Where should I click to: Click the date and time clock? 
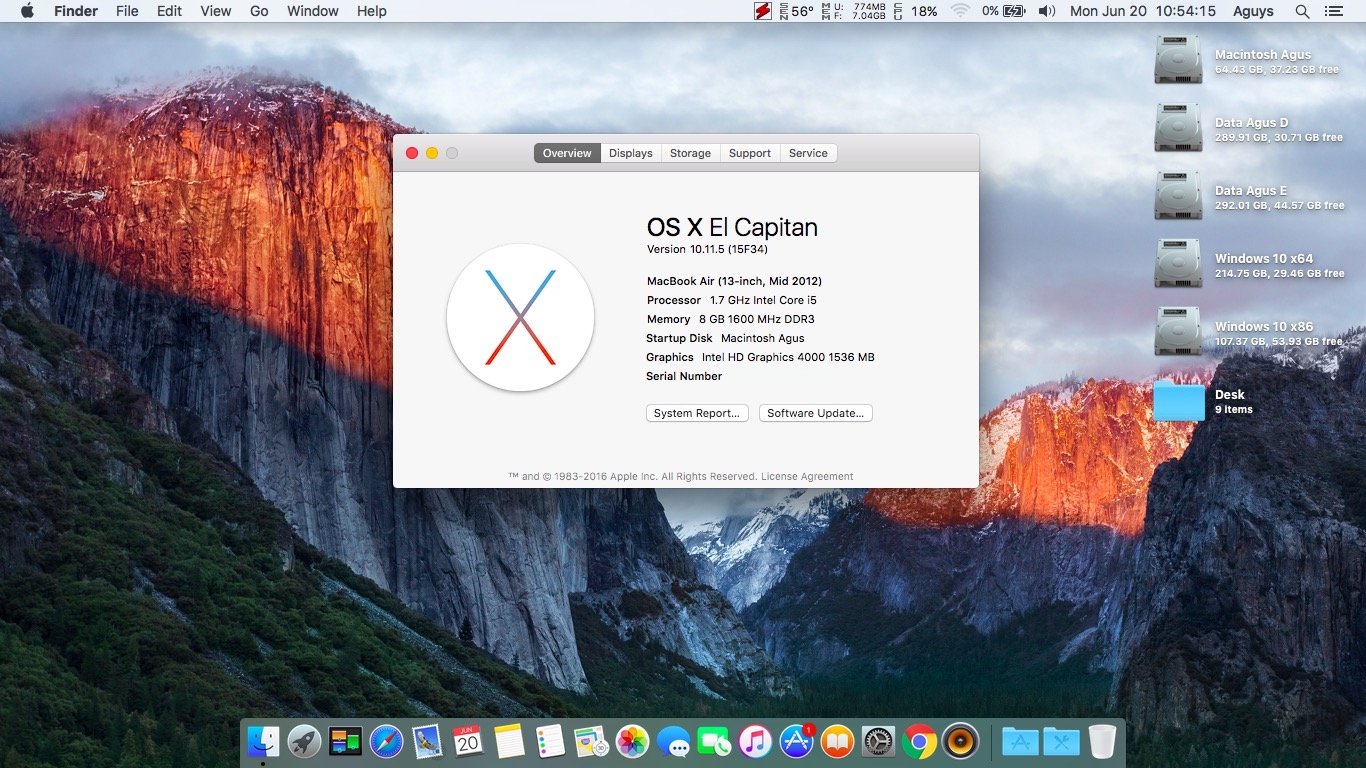coord(1143,11)
